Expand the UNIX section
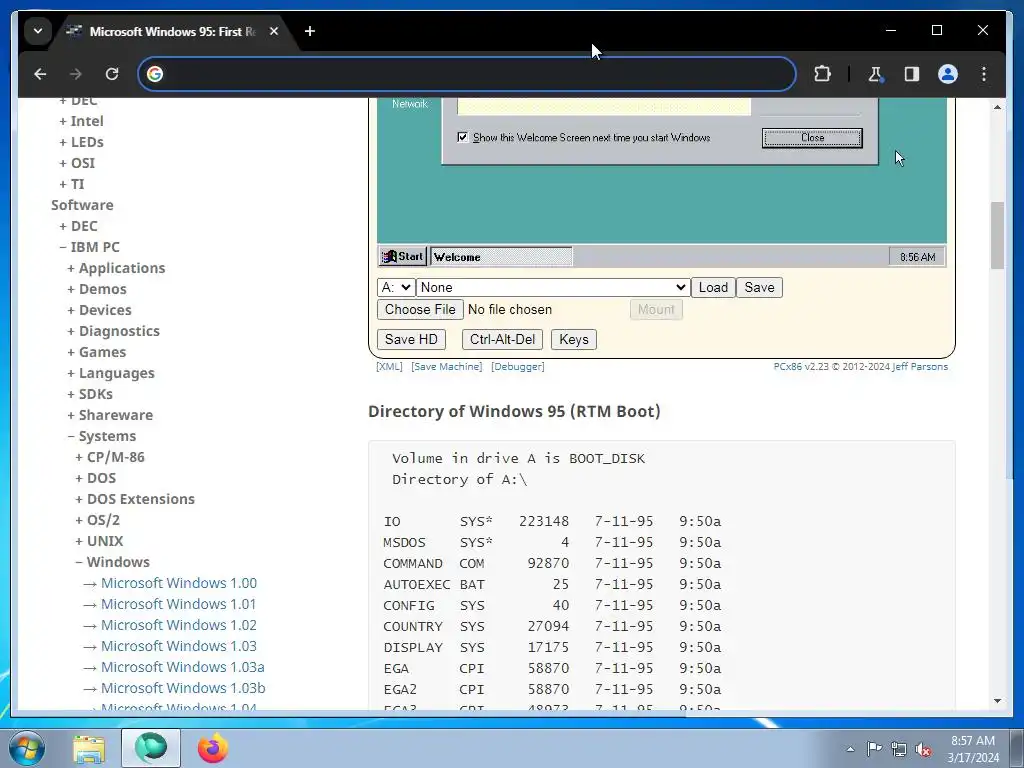Viewport: 1024px width, 768px height. click(x=99, y=541)
